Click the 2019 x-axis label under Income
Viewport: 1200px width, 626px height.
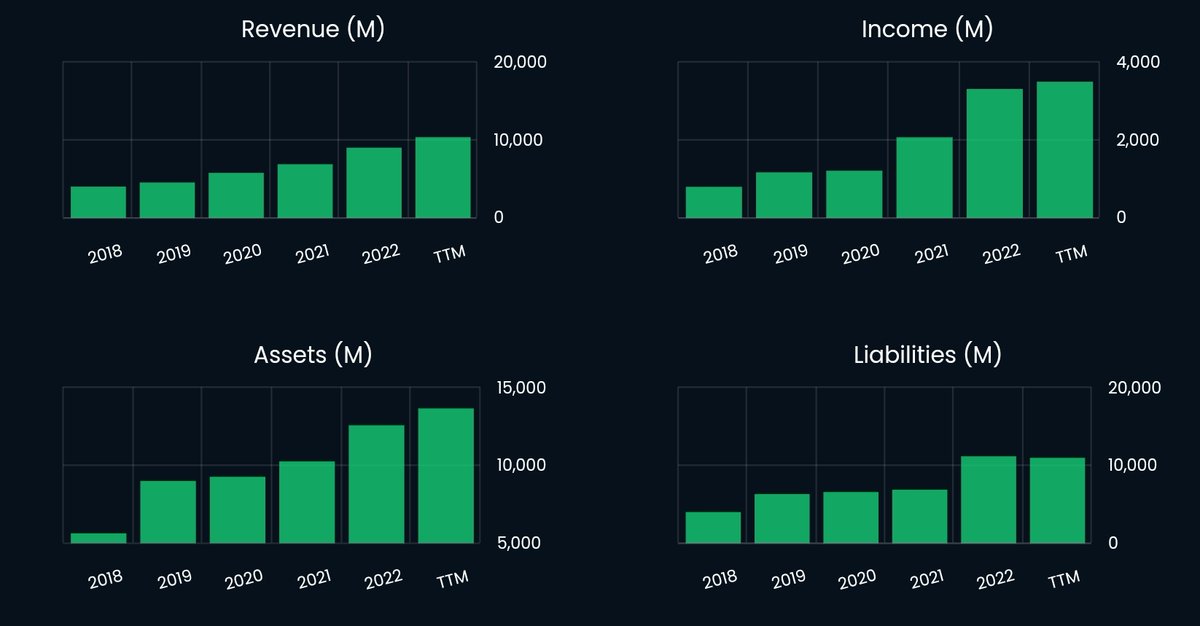(791, 254)
